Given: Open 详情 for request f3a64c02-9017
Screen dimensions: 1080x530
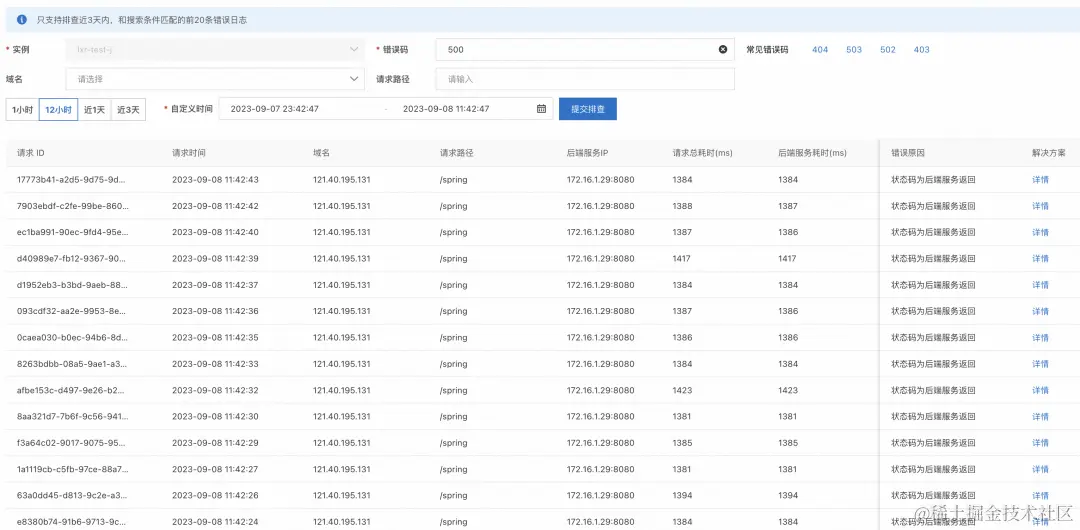Looking at the screenshot, I should pyautogui.click(x=1040, y=443).
